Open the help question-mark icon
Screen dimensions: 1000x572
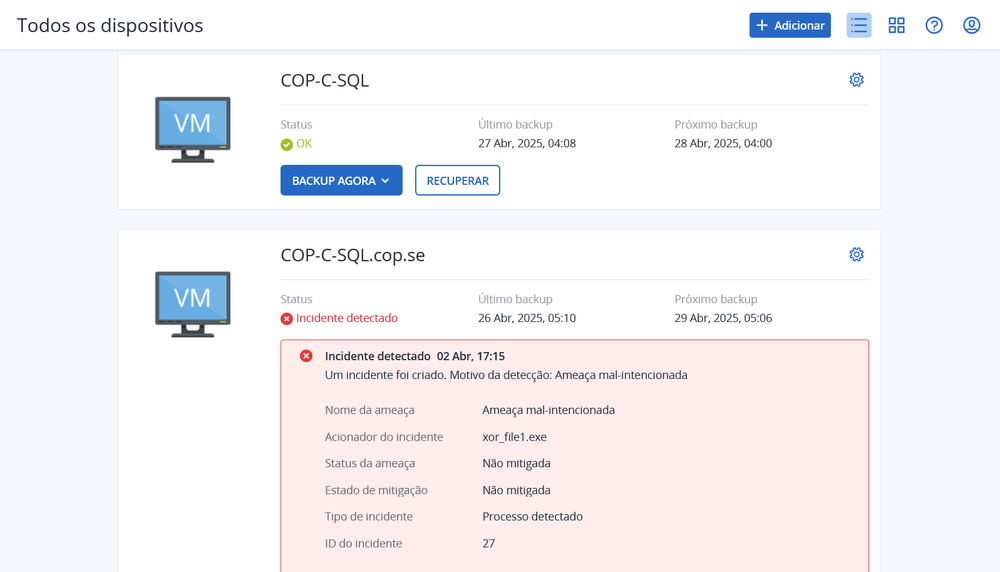(934, 26)
